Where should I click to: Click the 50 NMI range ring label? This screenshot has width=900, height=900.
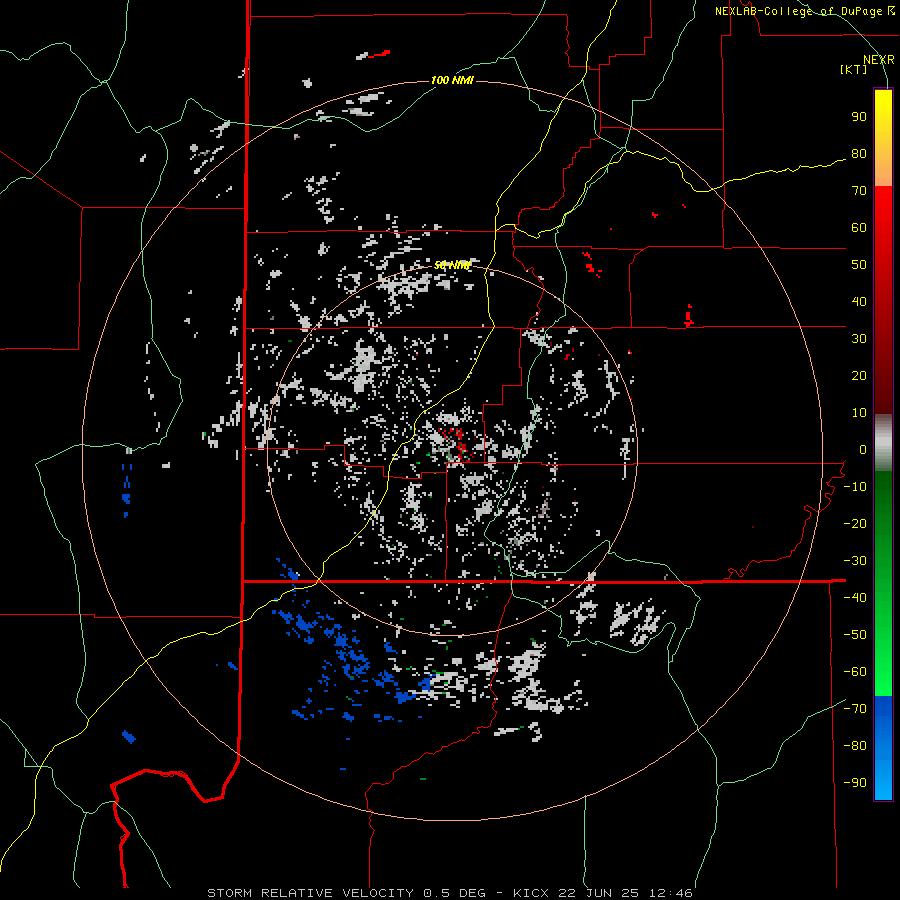pos(452,265)
